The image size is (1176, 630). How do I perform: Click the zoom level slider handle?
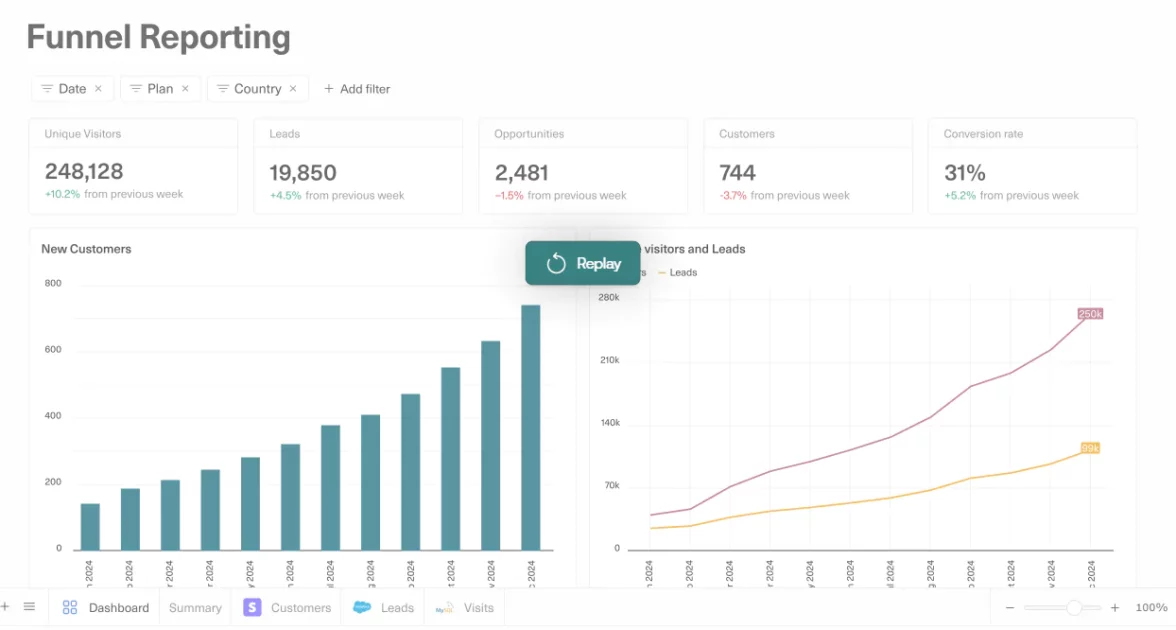click(x=1074, y=607)
